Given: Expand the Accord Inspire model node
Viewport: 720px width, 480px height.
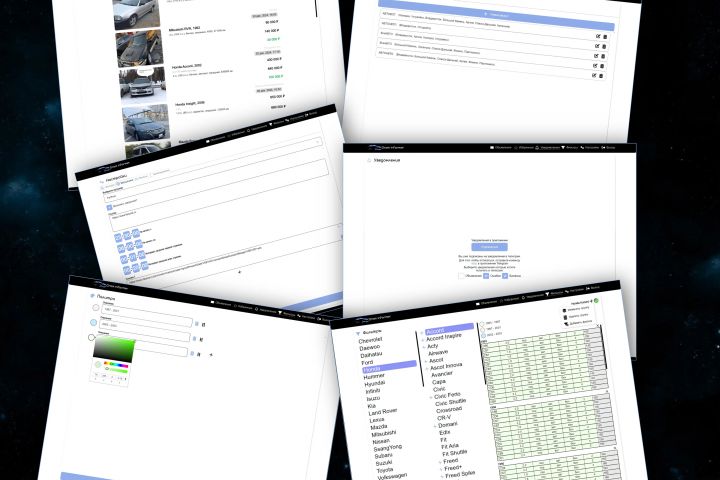Looking at the screenshot, I should pyautogui.click(x=422, y=340).
